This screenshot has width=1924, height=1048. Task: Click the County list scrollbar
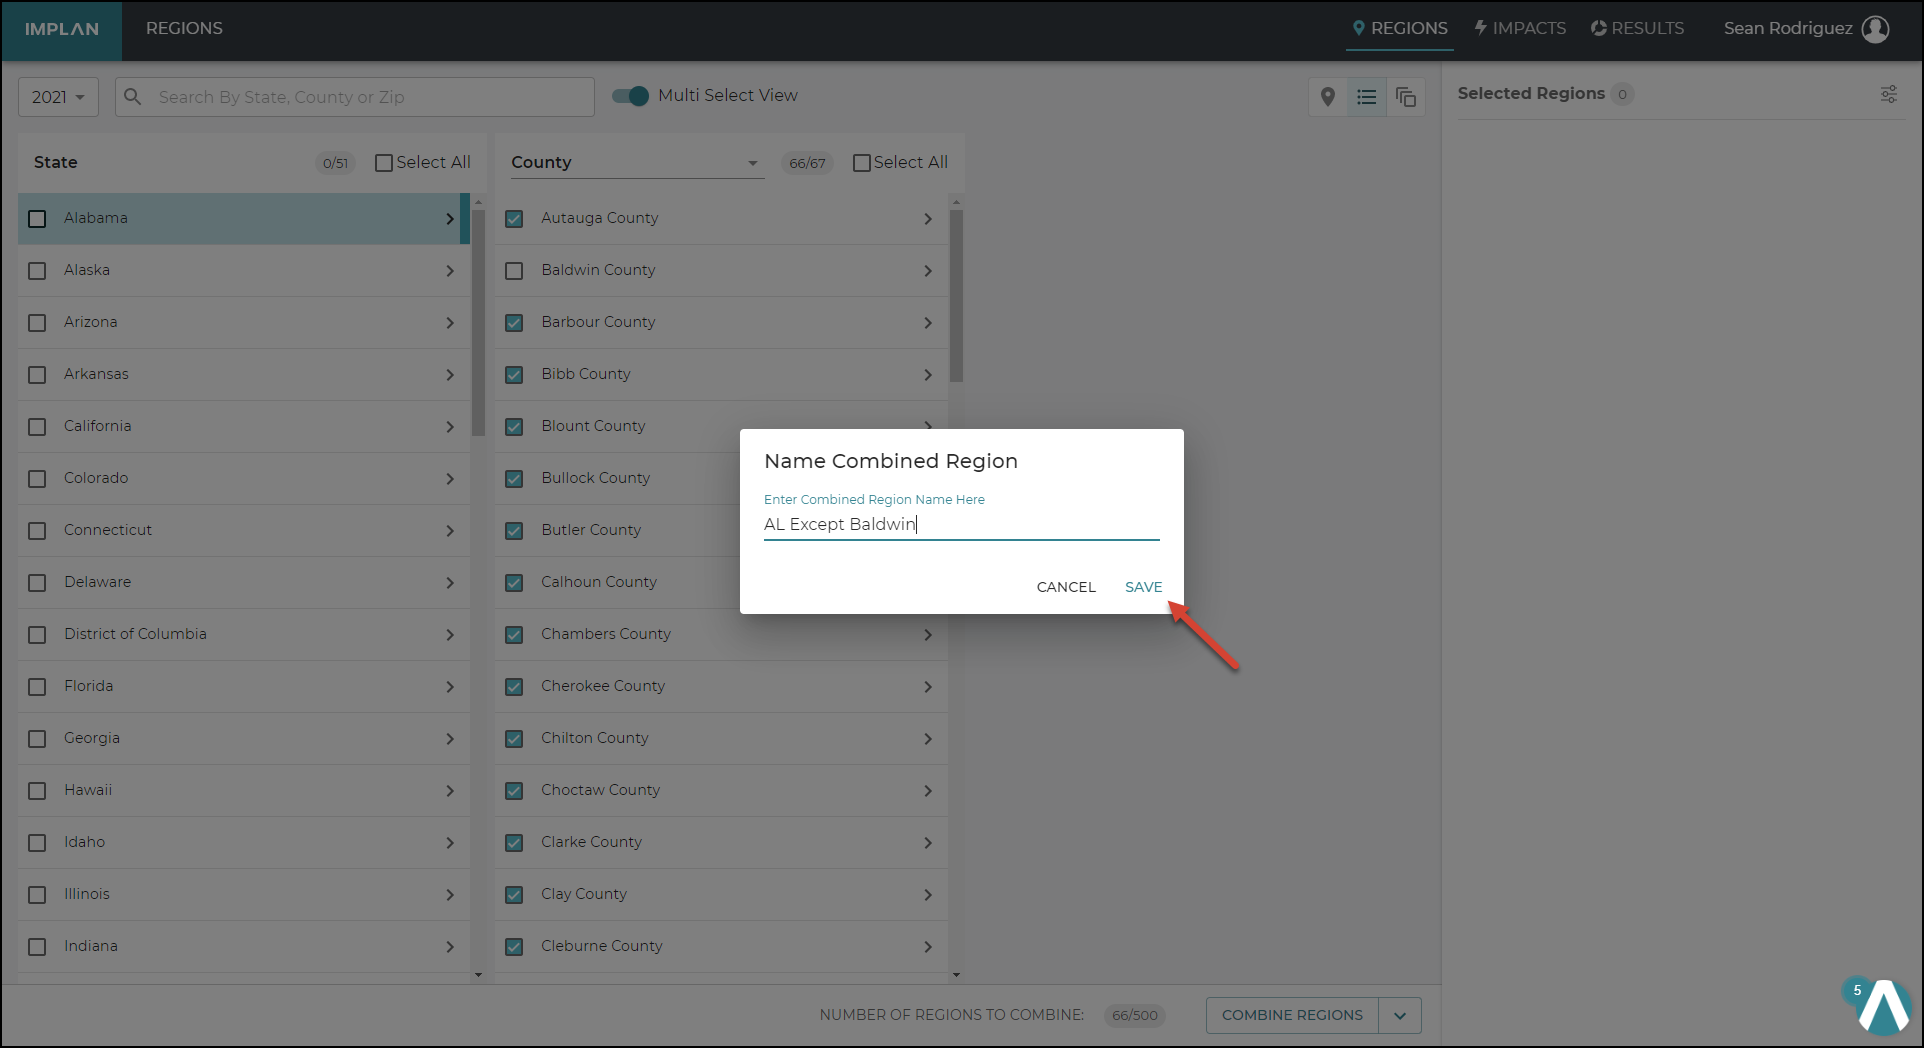point(956,295)
